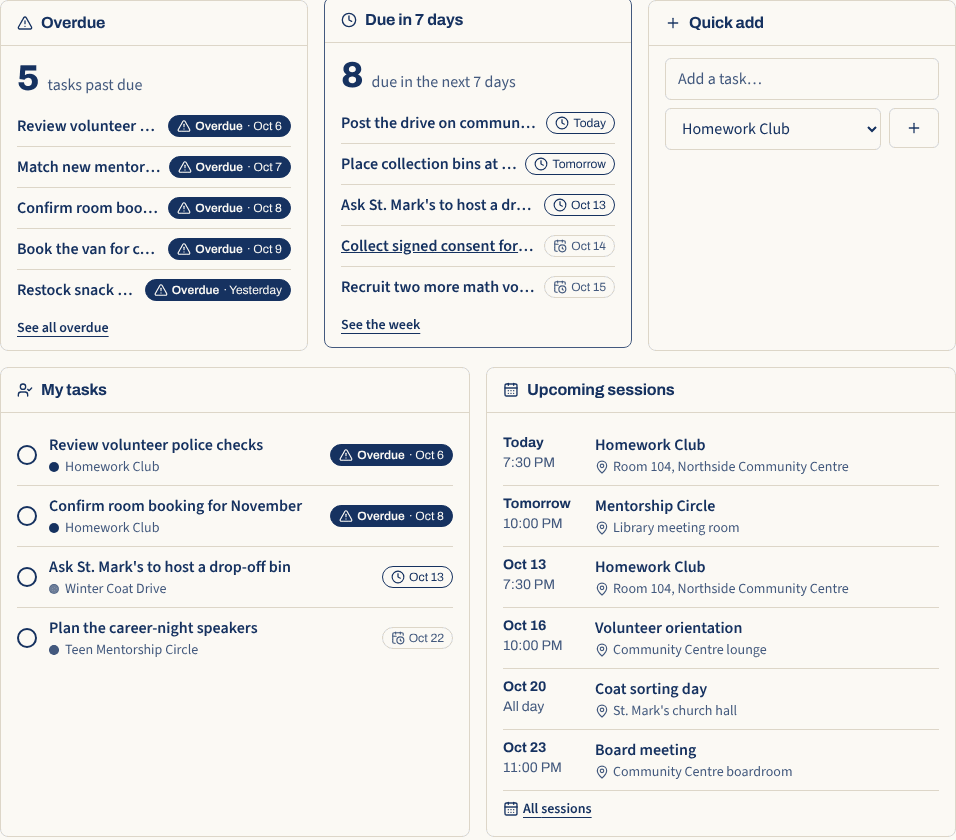Screen dimensions: 956x840
Task: Select the Board meeting session title
Action: point(645,750)
